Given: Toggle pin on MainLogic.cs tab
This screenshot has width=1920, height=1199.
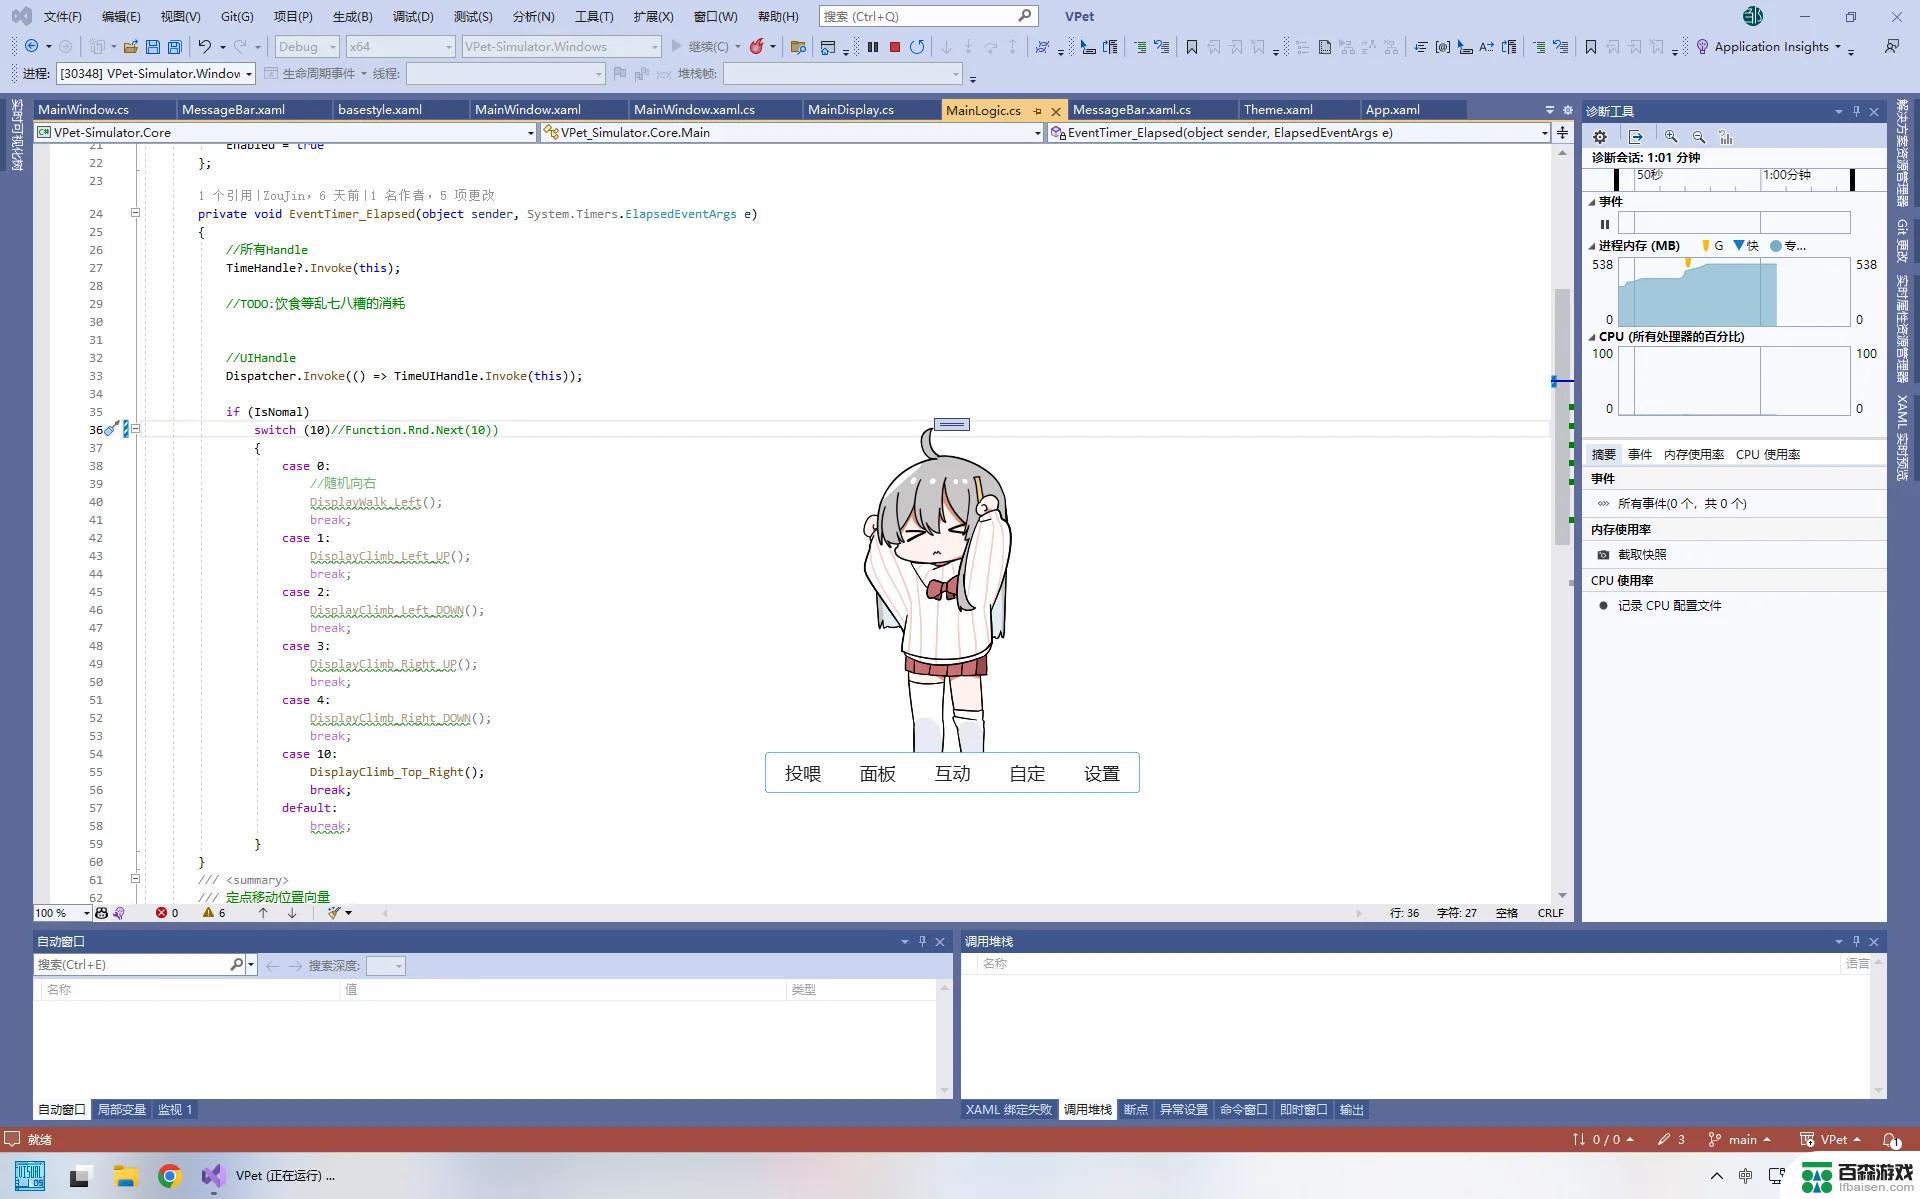Looking at the screenshot, I should point(1038,111).
